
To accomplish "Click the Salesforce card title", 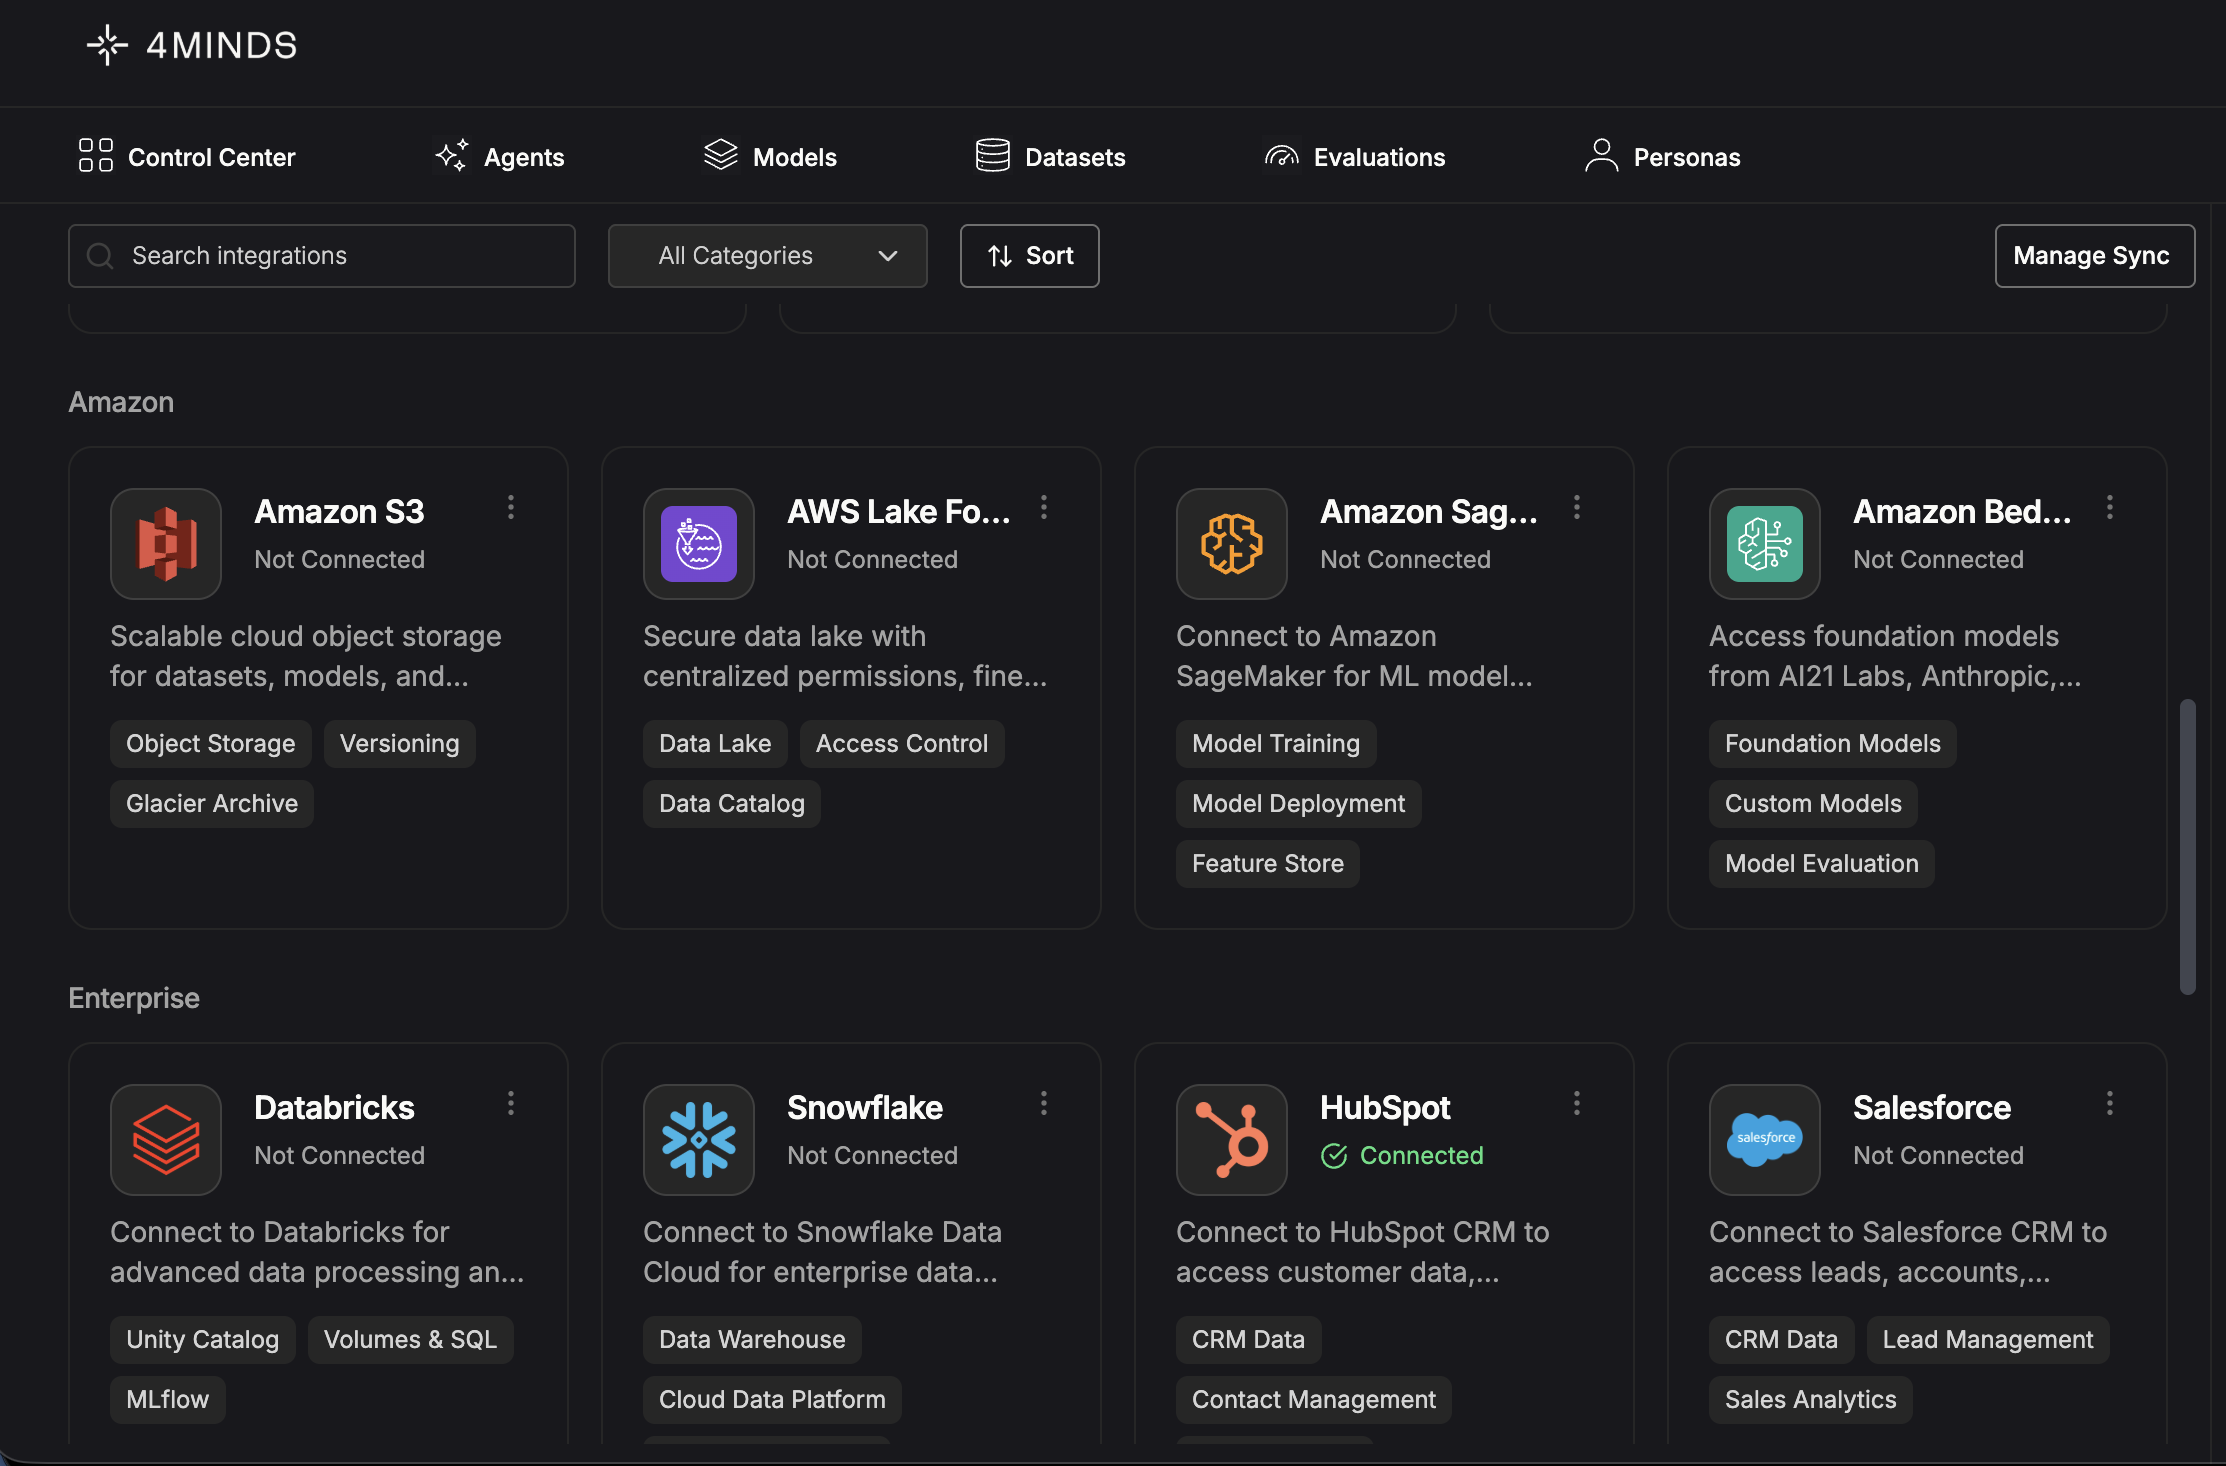I will 1932,1108.
